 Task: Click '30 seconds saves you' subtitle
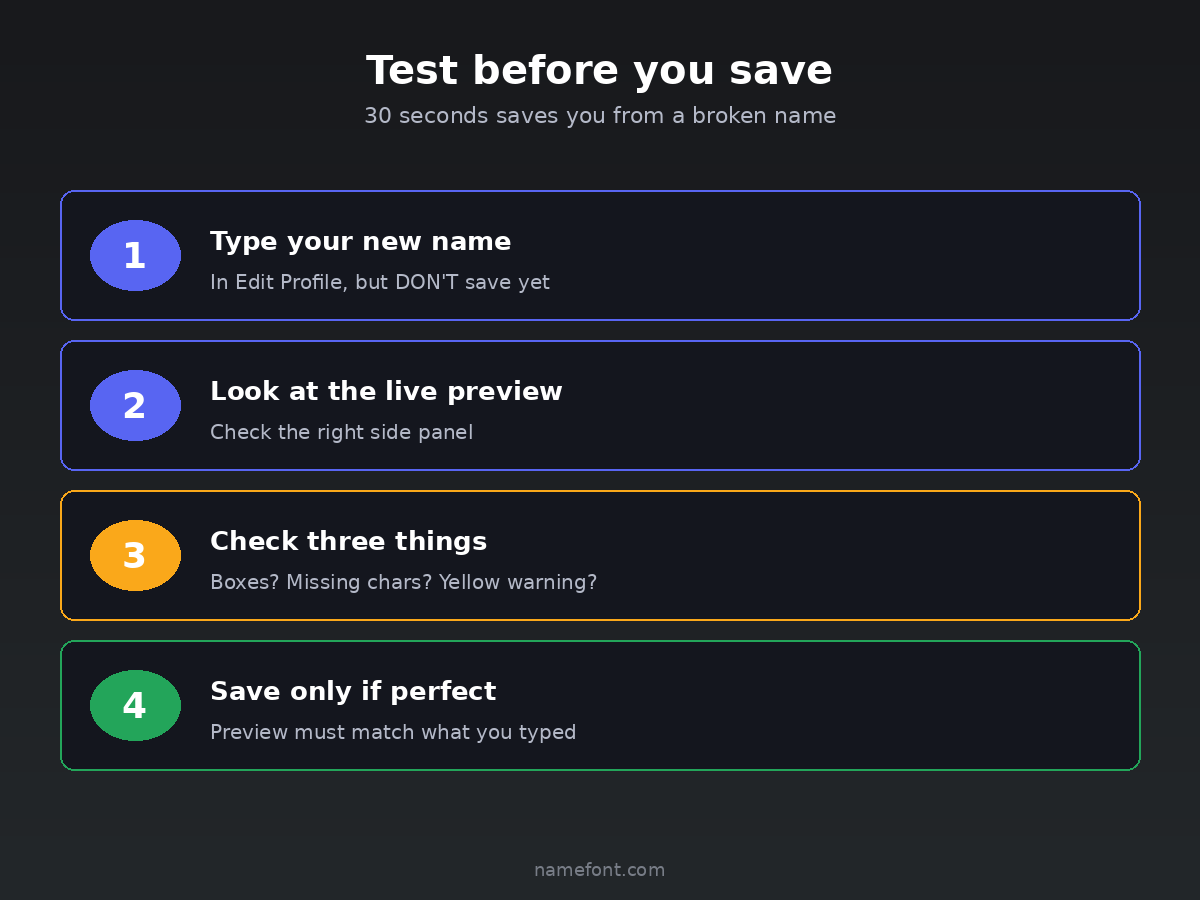(x=599, y=116)
